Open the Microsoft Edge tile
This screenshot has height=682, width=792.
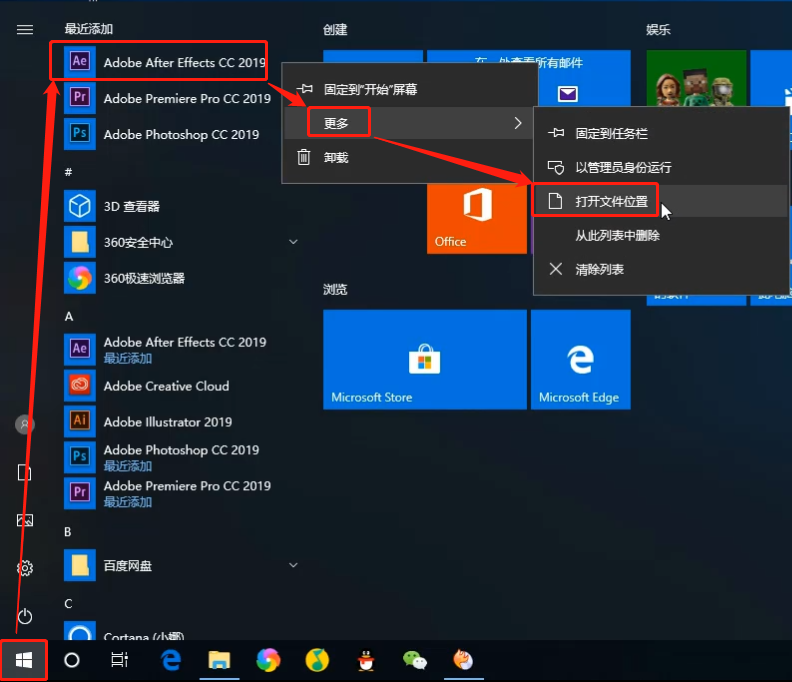pos(580,359)
